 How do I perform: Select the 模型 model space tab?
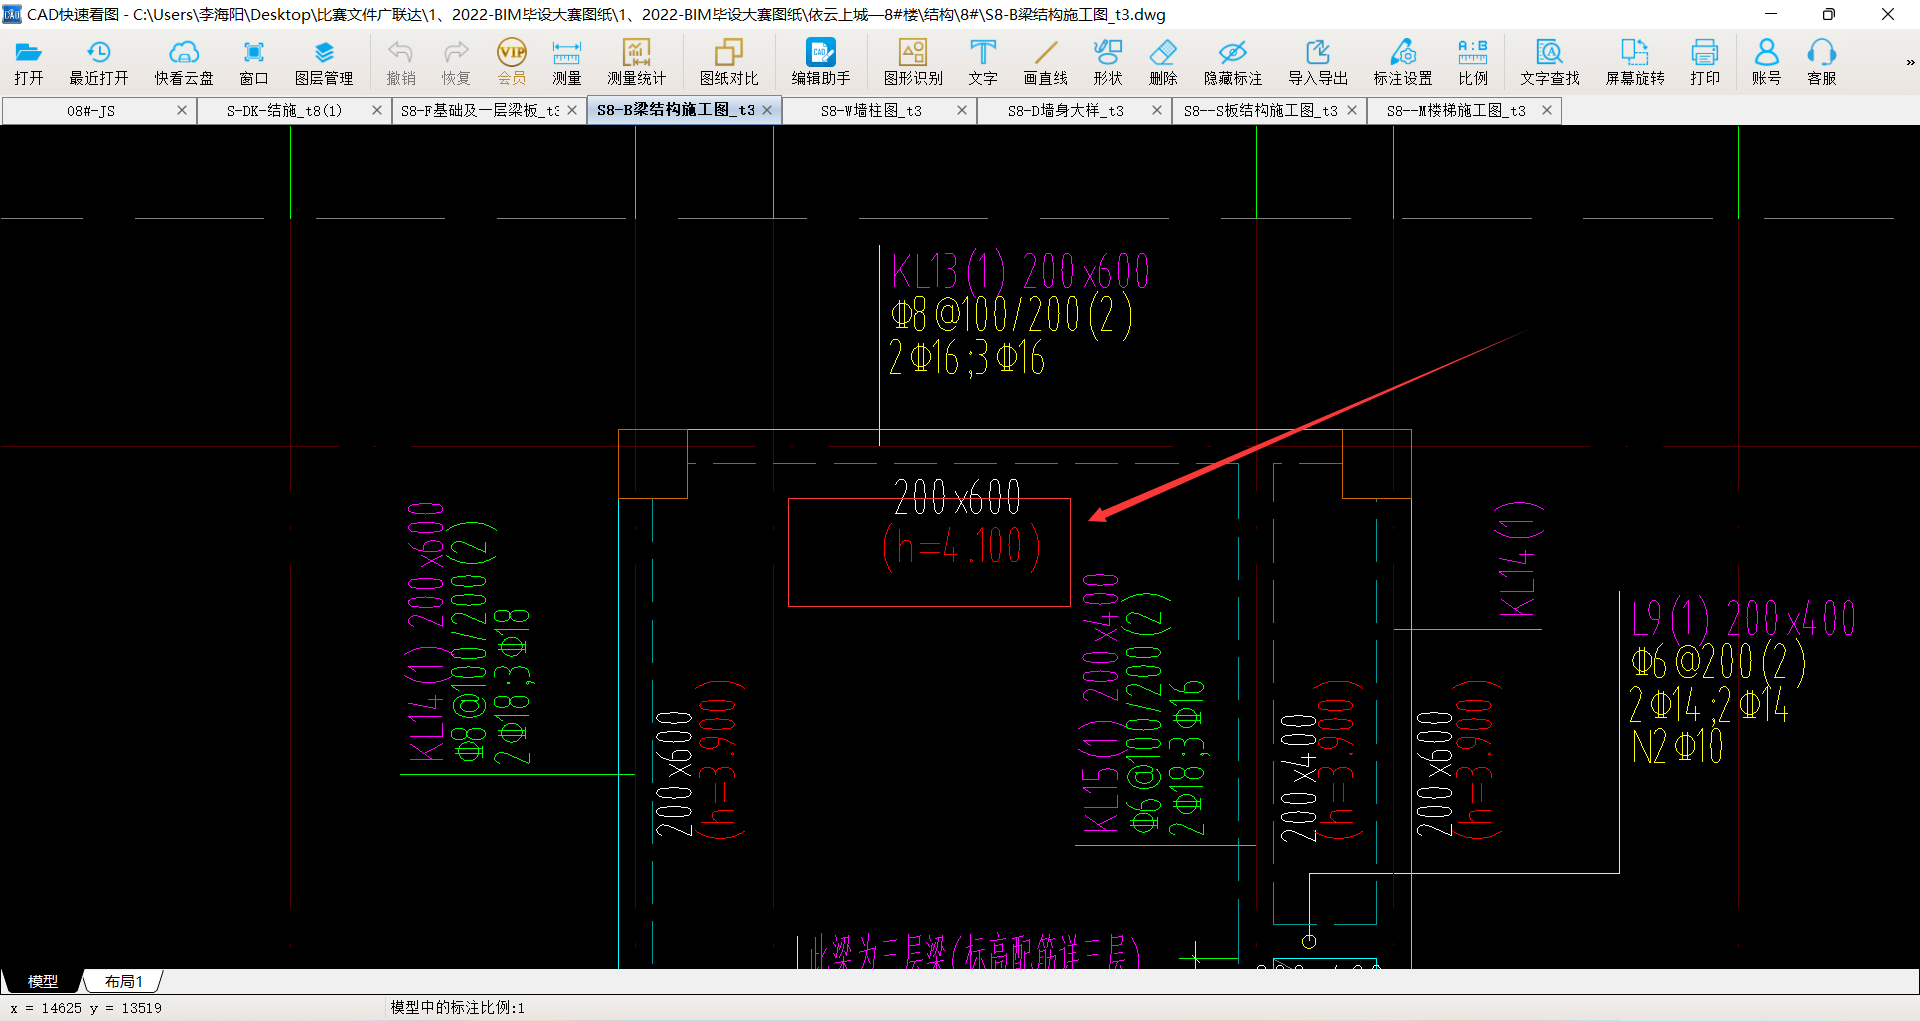pyautogui.click(x=43, y=981)
